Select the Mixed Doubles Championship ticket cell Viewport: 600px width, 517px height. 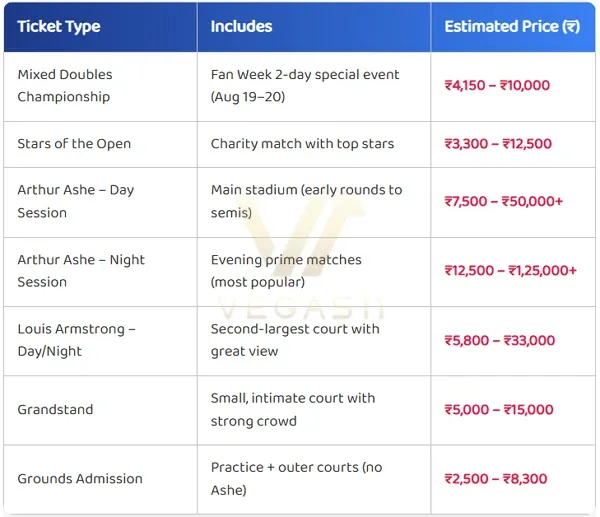[65, 86]
